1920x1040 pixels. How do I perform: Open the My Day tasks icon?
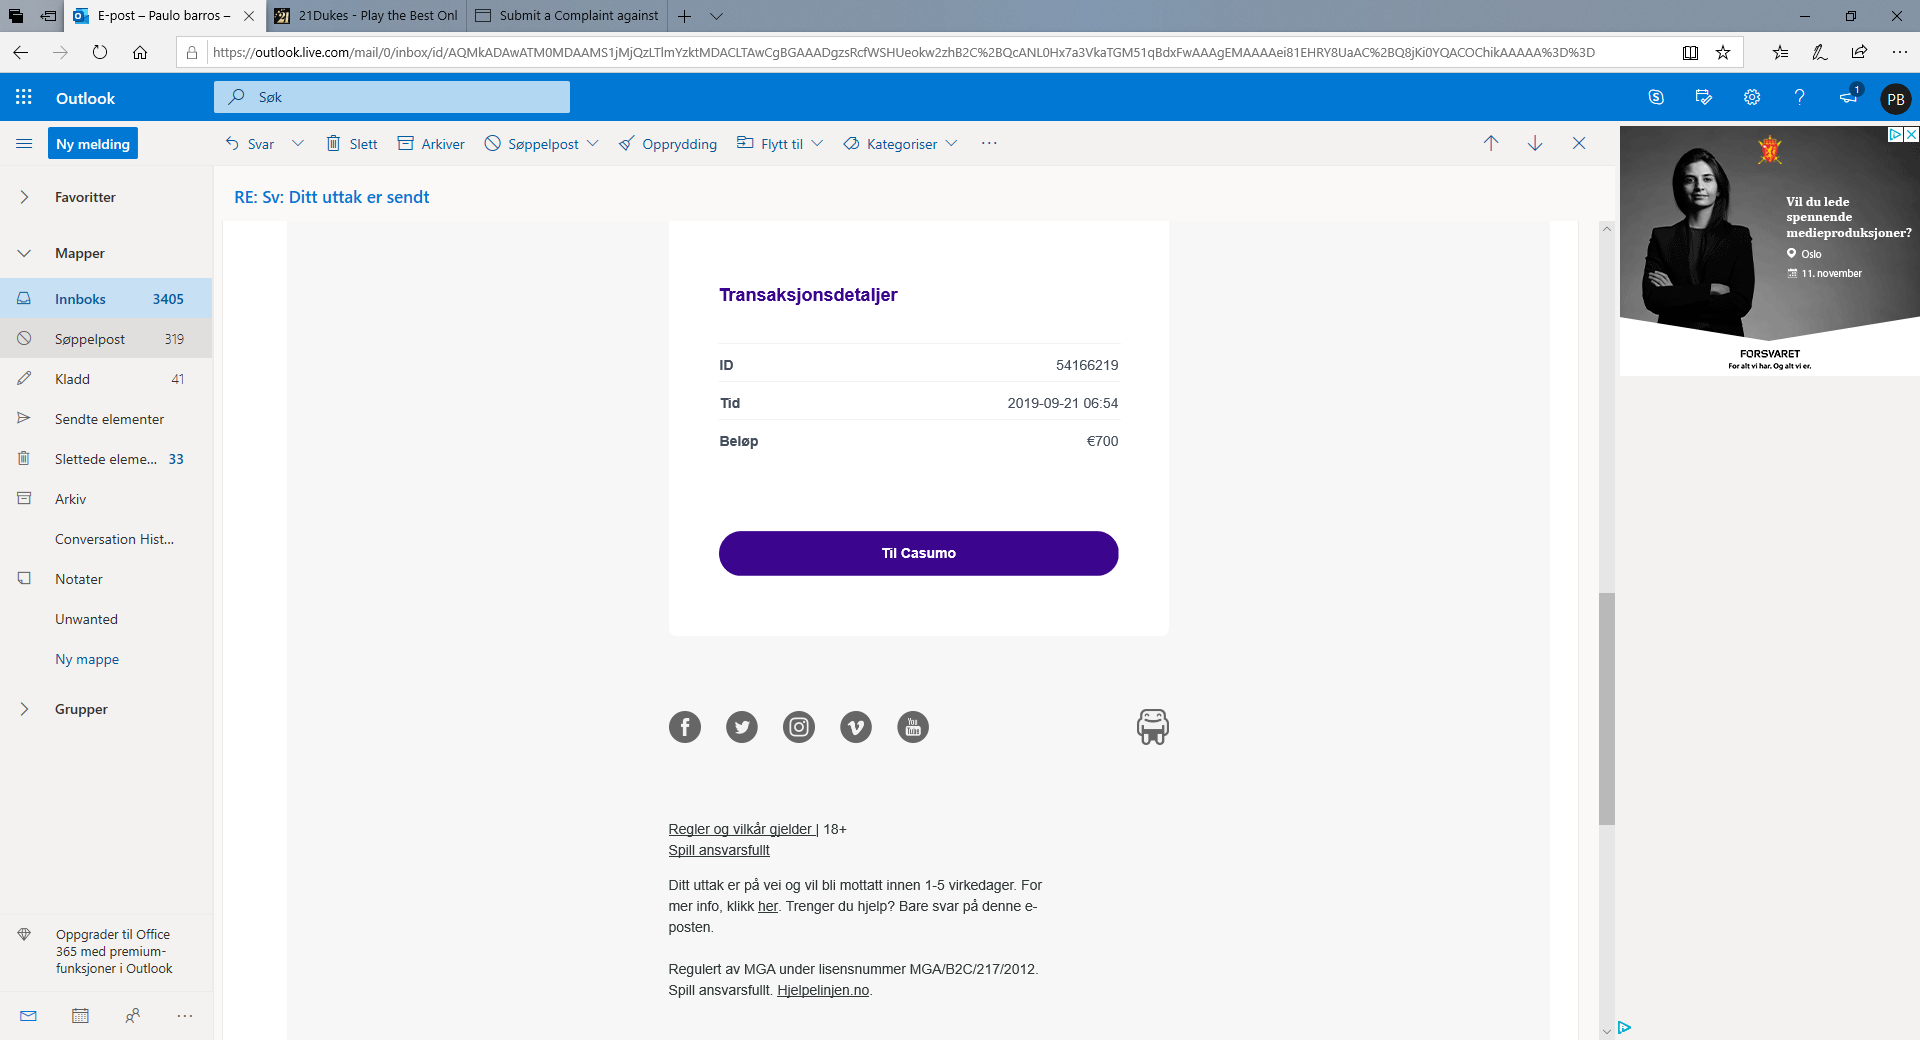tap(1704, 97)
